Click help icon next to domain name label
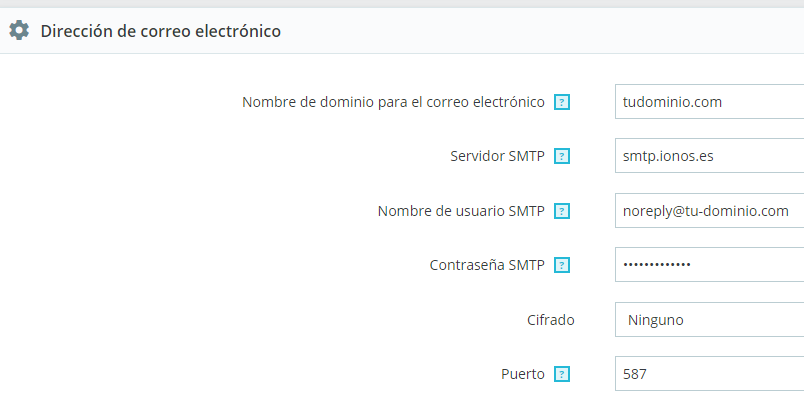 coord(562,102)
